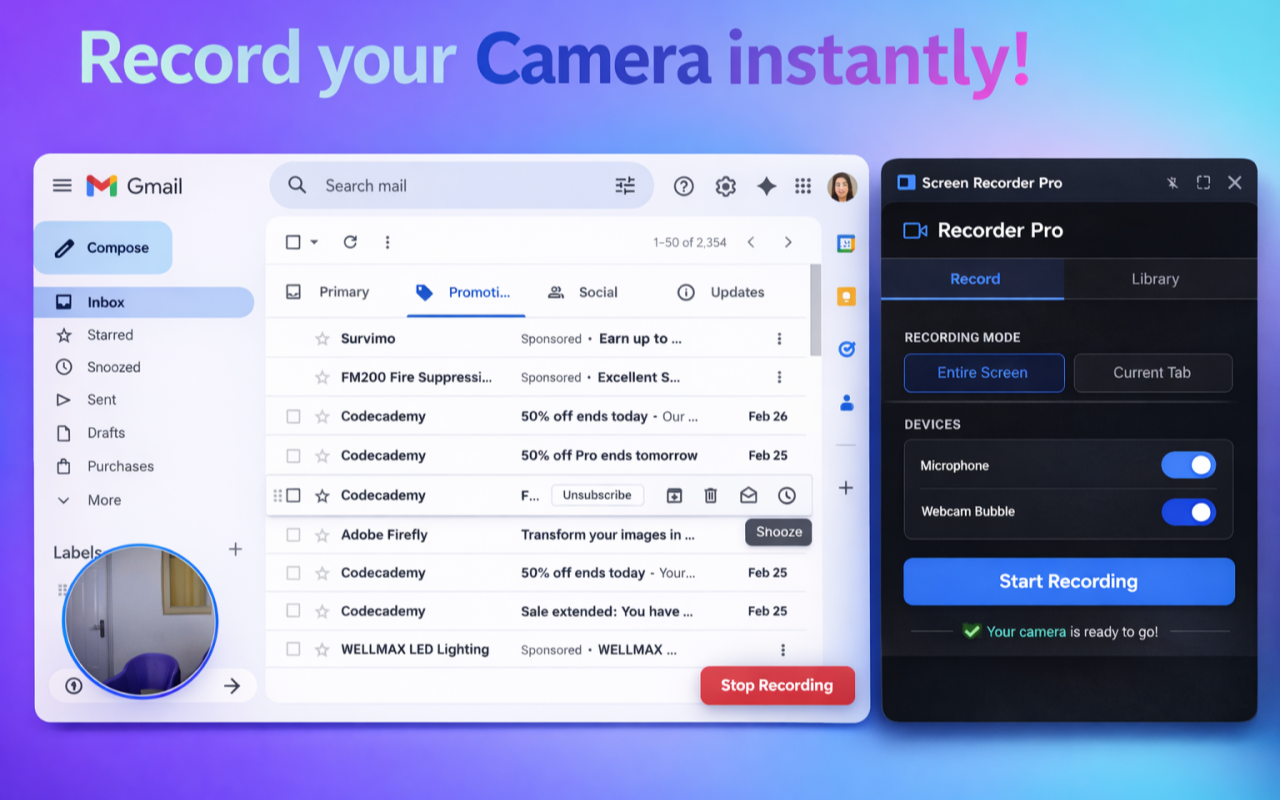Check the Adobe Firefly email checkbox

tap(293, 535)
